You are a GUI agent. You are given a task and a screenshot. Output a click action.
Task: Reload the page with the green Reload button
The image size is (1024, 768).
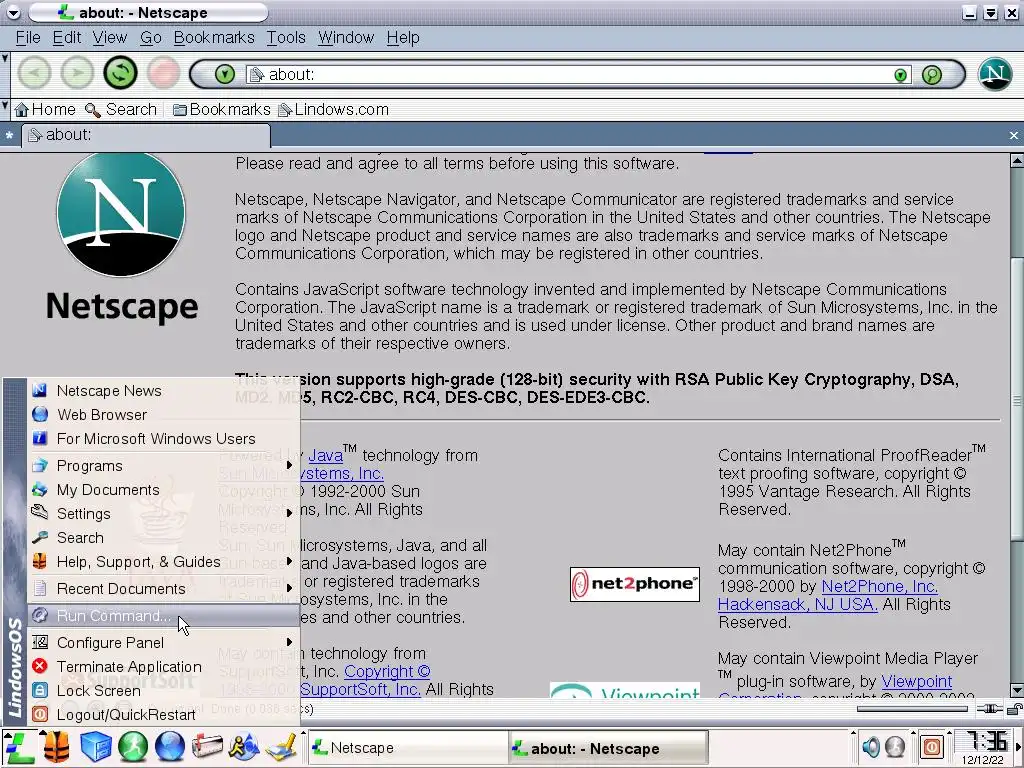click(x=120, y=72)
